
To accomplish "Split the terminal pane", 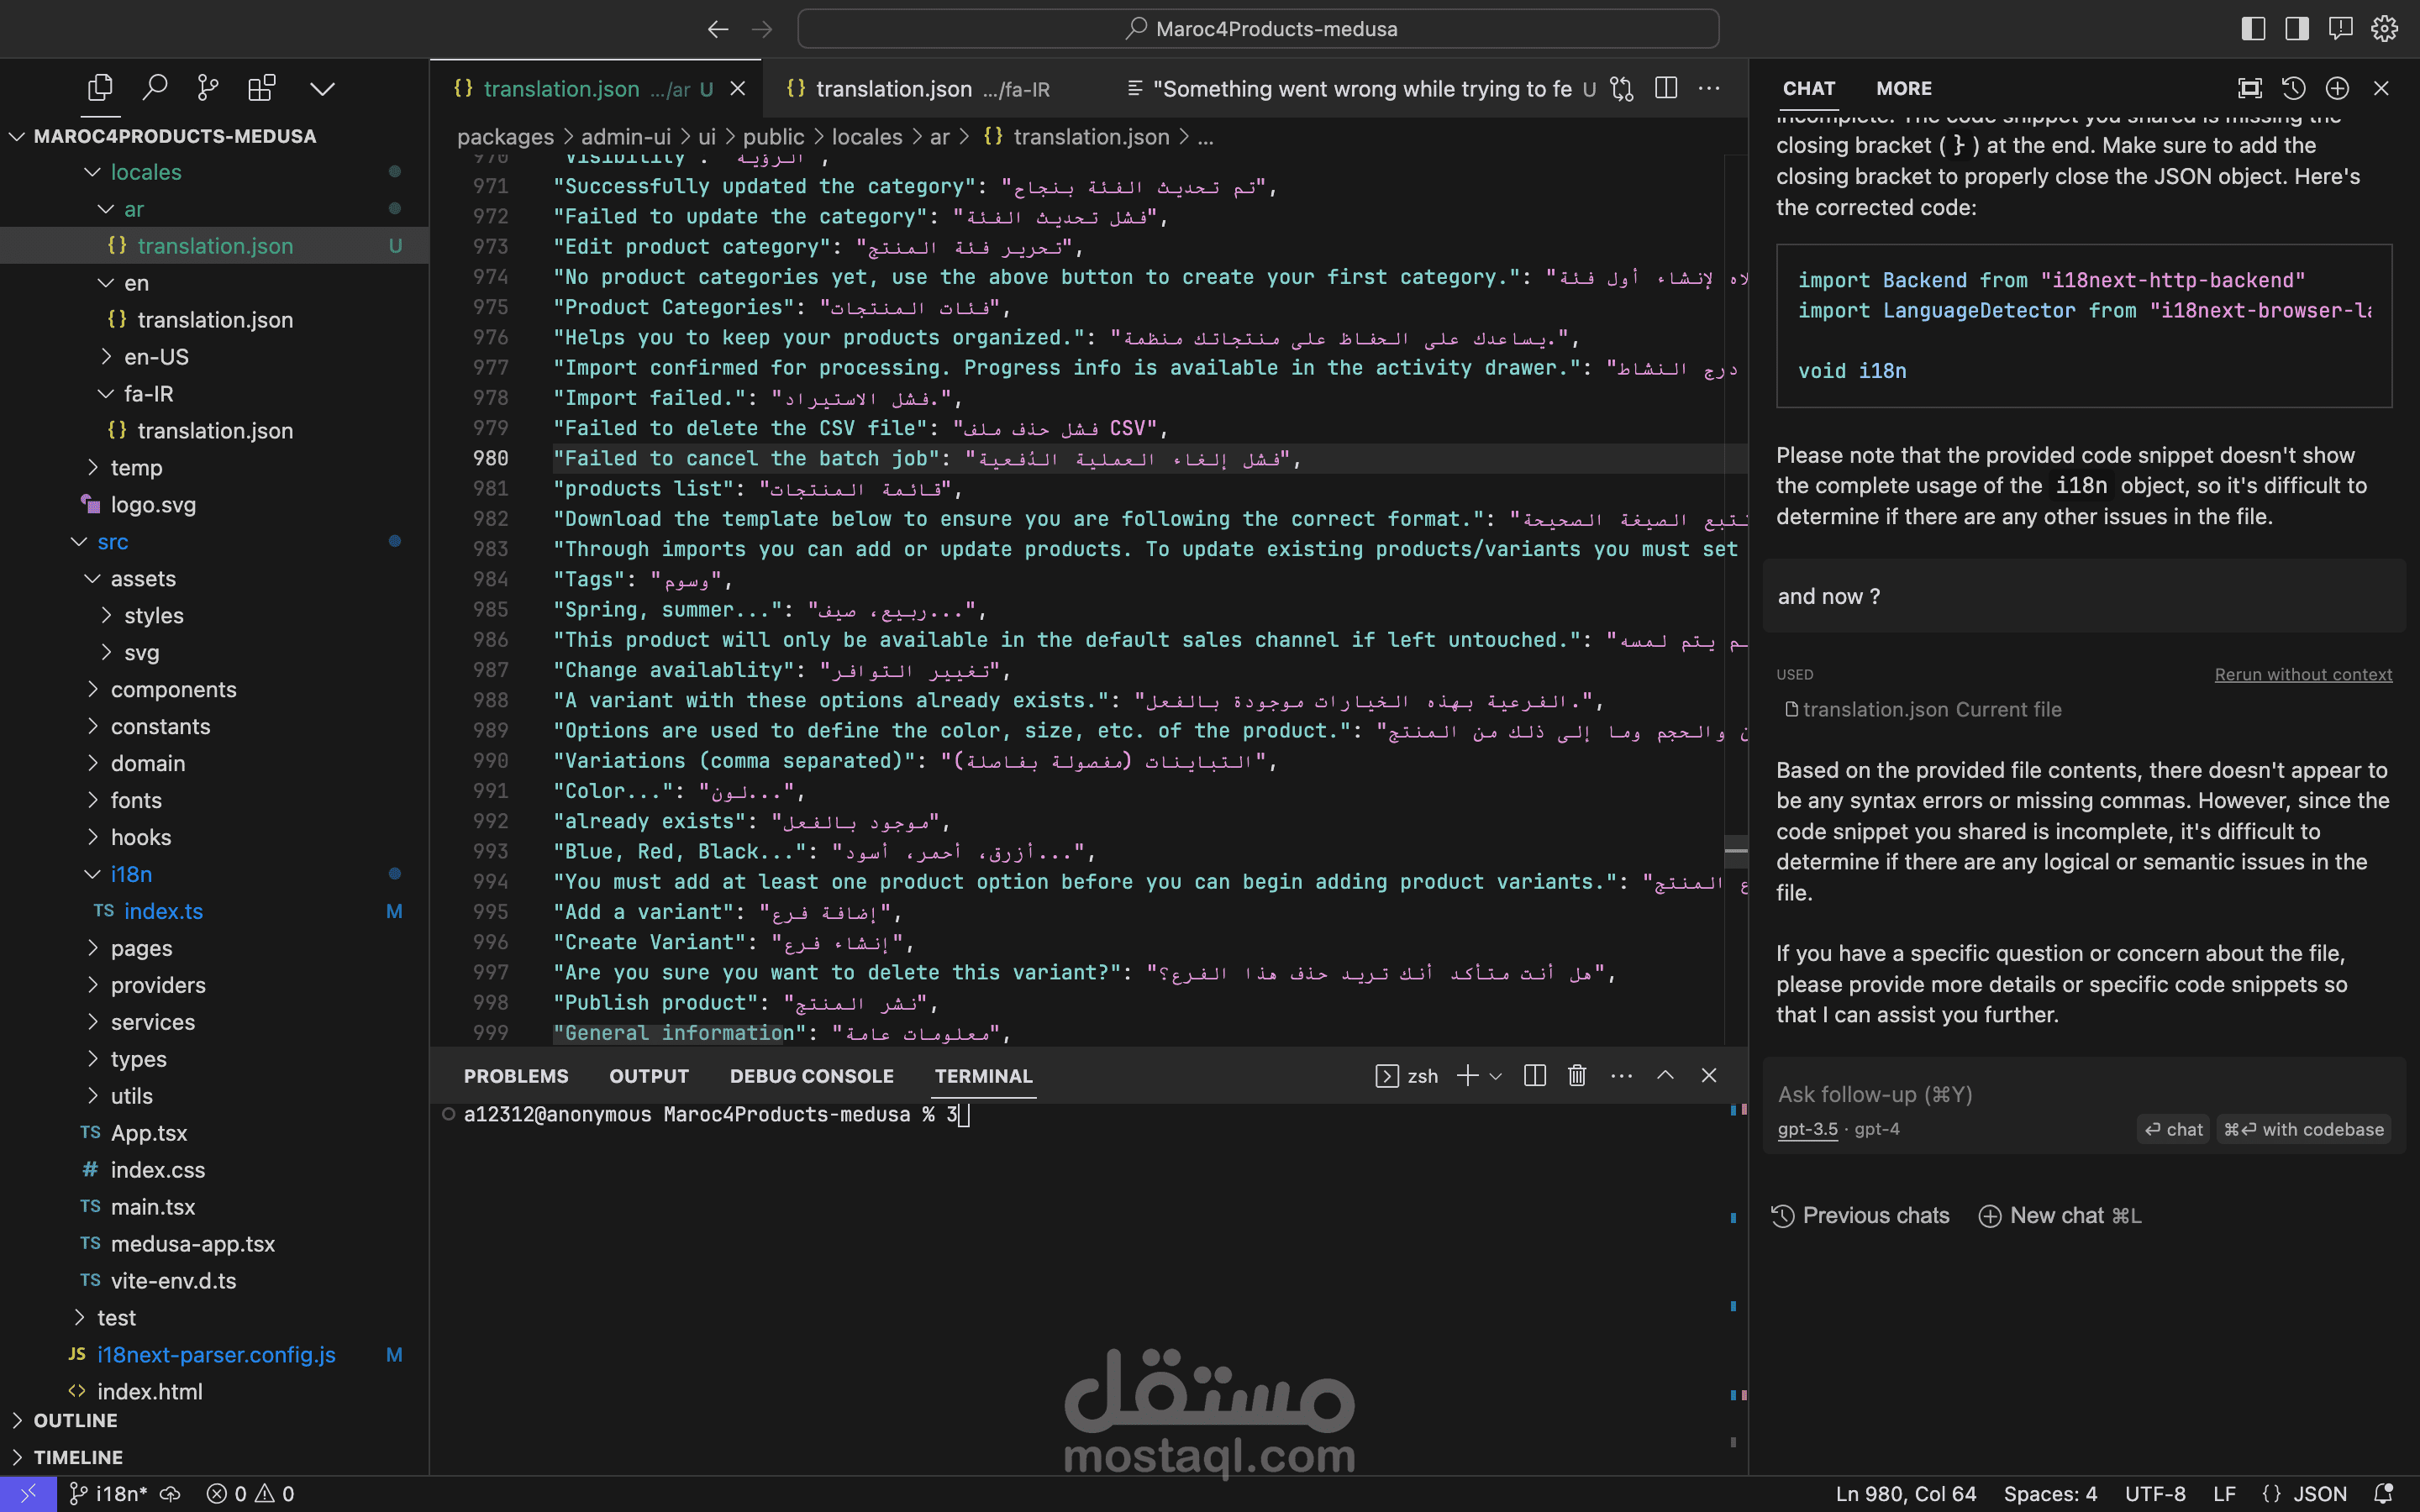I will [x=1535, y=1076].
